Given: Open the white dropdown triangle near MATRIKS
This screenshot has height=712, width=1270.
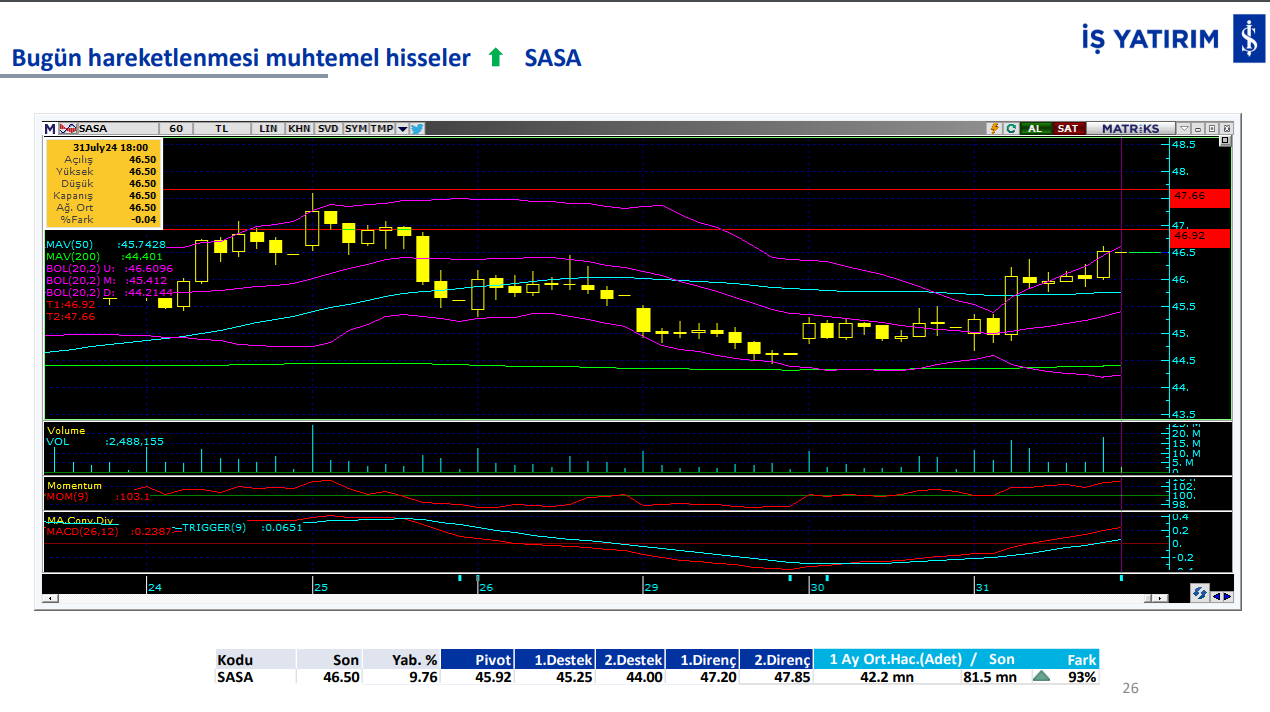Looking at the screenshot, I should pos(1184,128).
